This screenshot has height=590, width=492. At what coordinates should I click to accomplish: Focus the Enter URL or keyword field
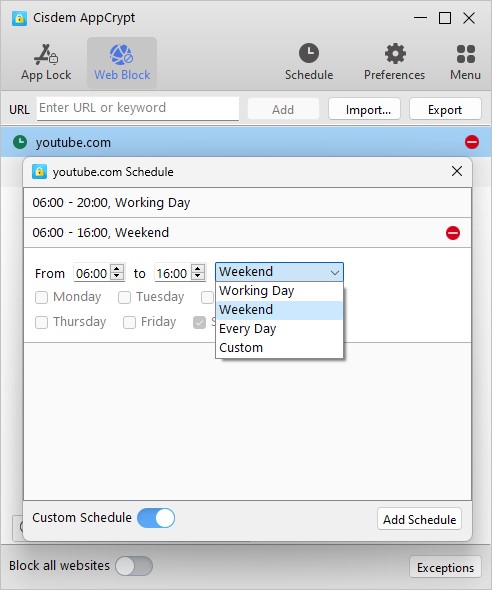point(138,108)
